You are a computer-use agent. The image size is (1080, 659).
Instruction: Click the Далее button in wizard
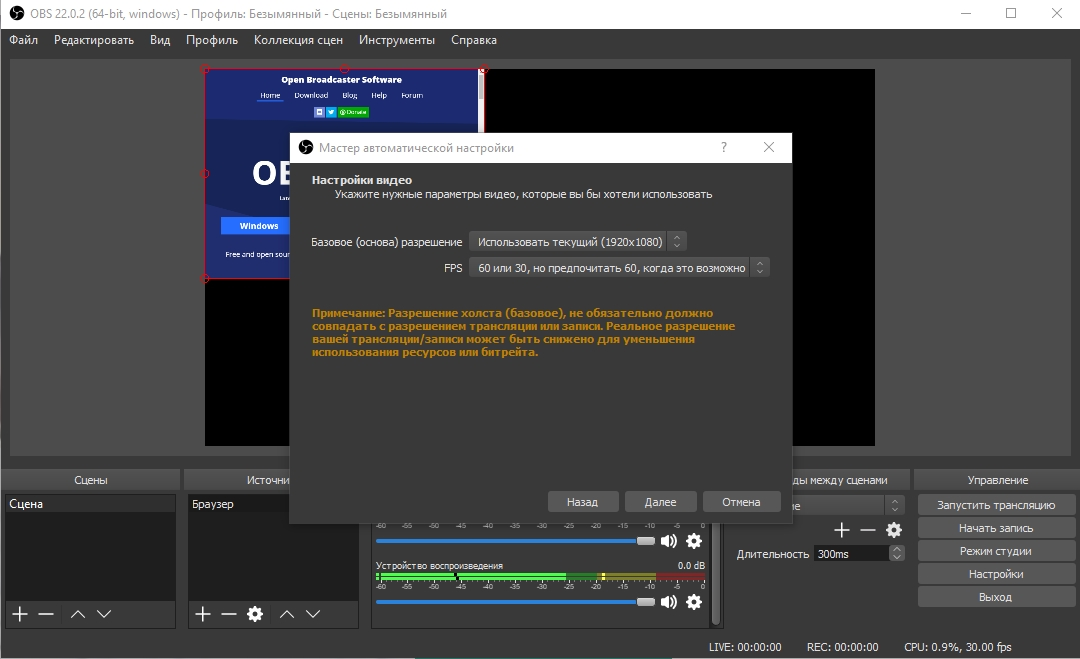[x=661, y=502]
